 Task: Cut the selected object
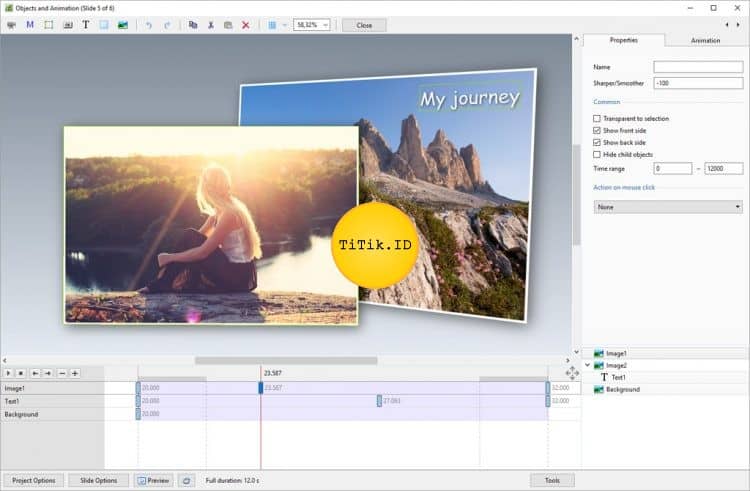[211, 25]
